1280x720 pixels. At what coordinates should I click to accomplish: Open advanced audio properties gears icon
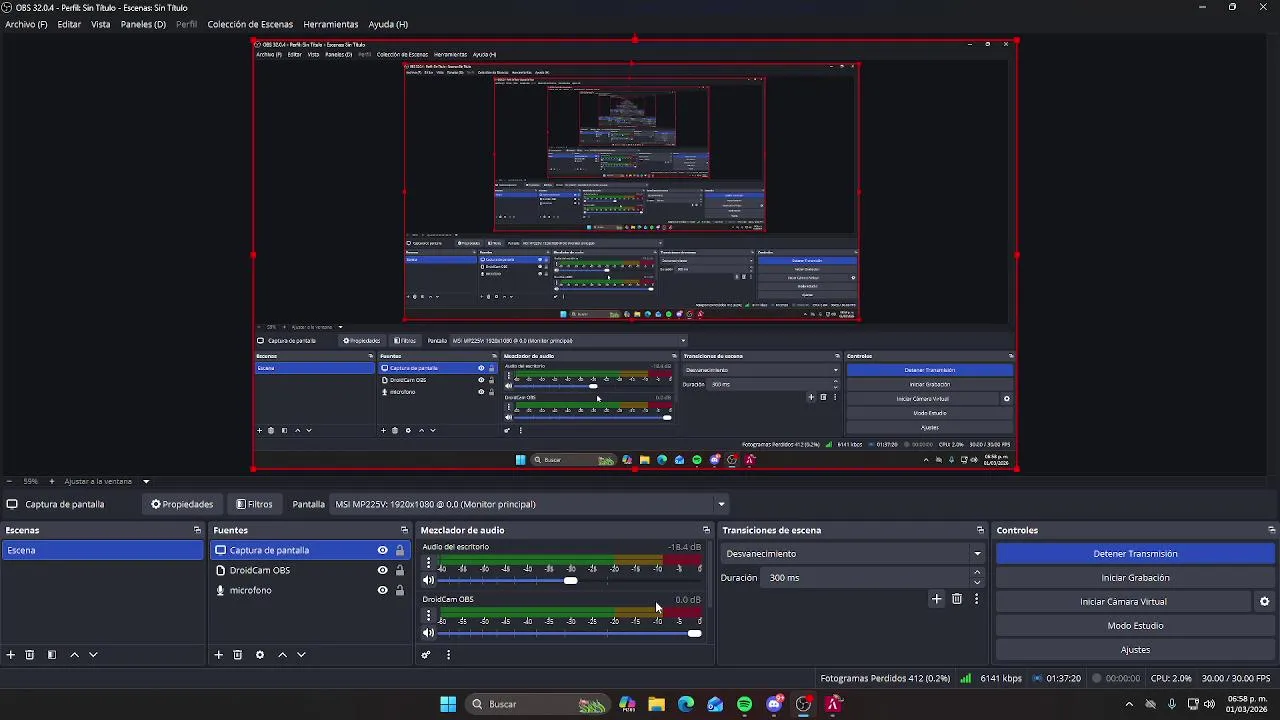pyautogui.click(x=426, y=655)
